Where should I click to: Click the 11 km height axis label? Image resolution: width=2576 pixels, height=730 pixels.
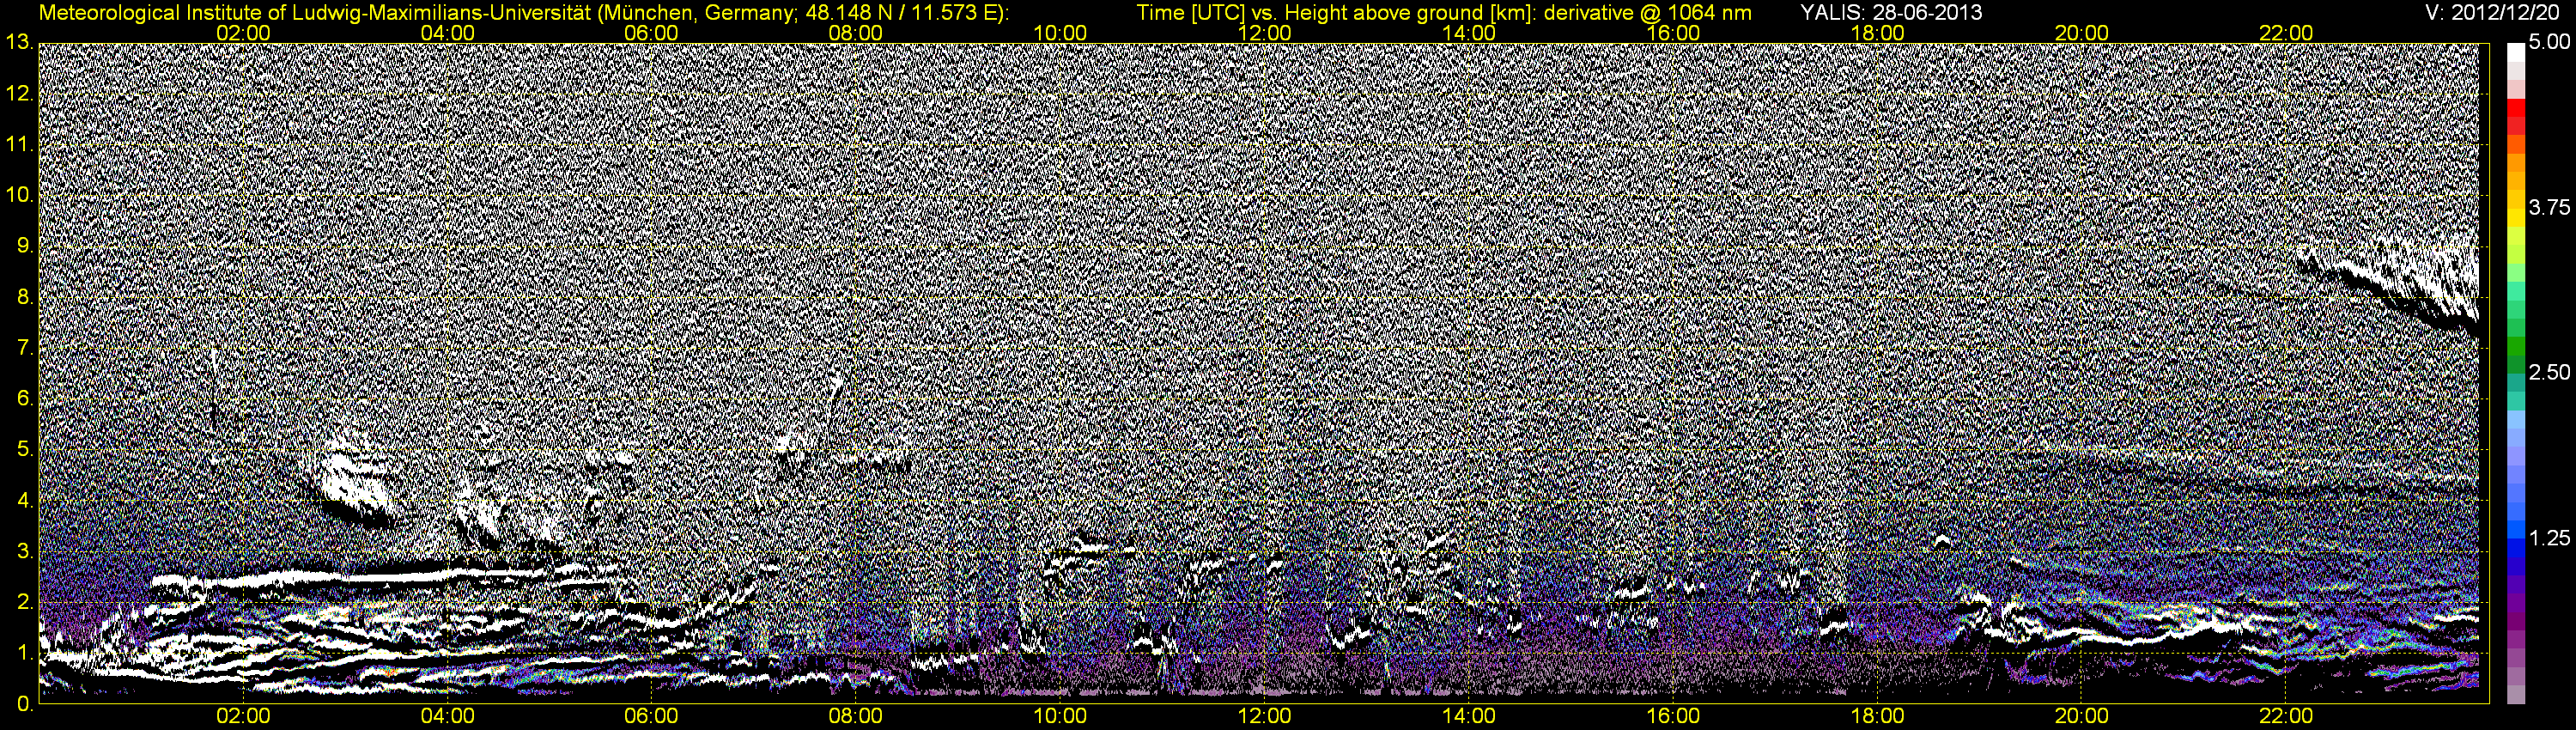pyautogui.click(x=18, y=144)
